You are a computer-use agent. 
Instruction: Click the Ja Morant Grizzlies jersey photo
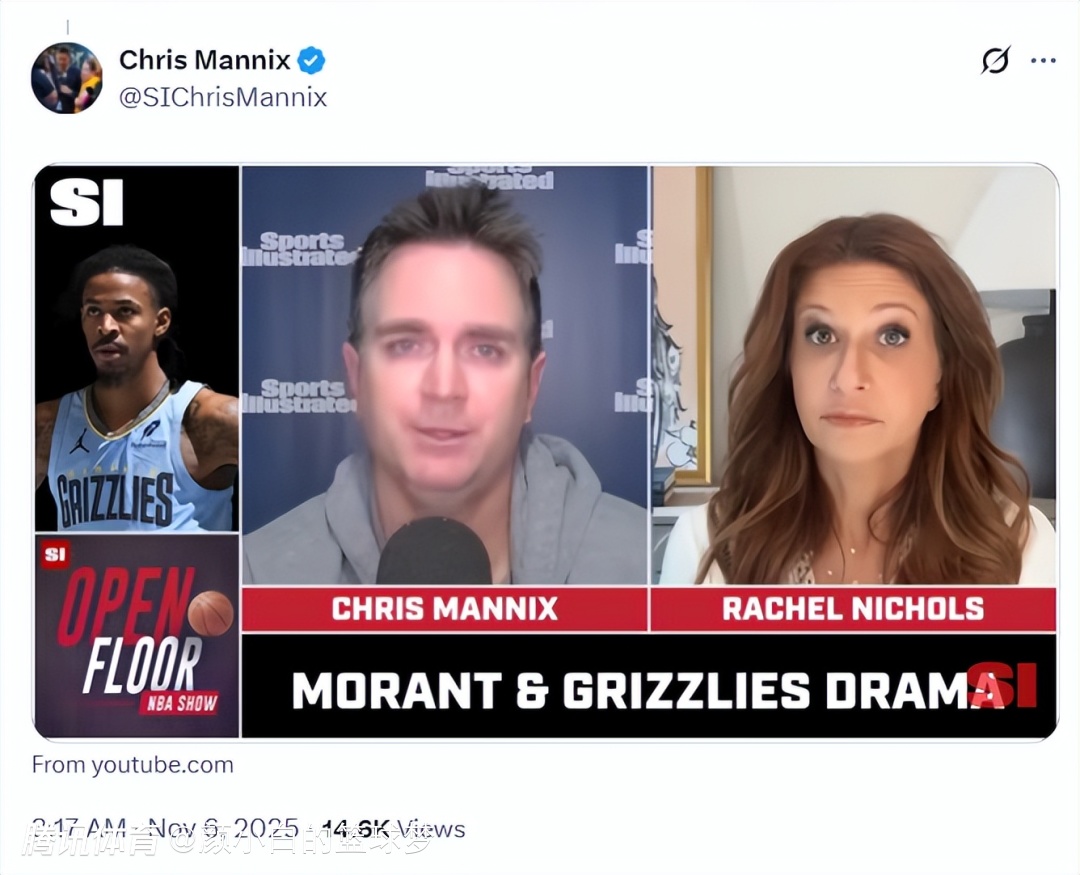click(x=137, y=349)
